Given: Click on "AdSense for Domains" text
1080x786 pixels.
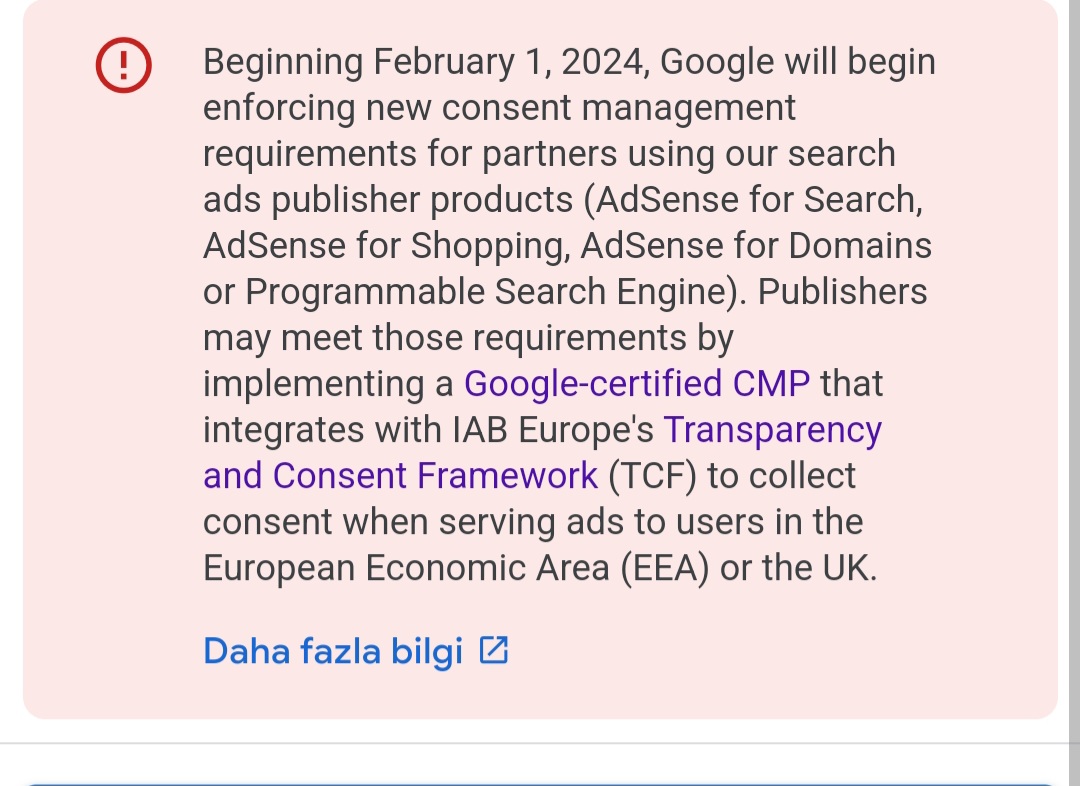Looking at the screenshot, I should point(756,246).
